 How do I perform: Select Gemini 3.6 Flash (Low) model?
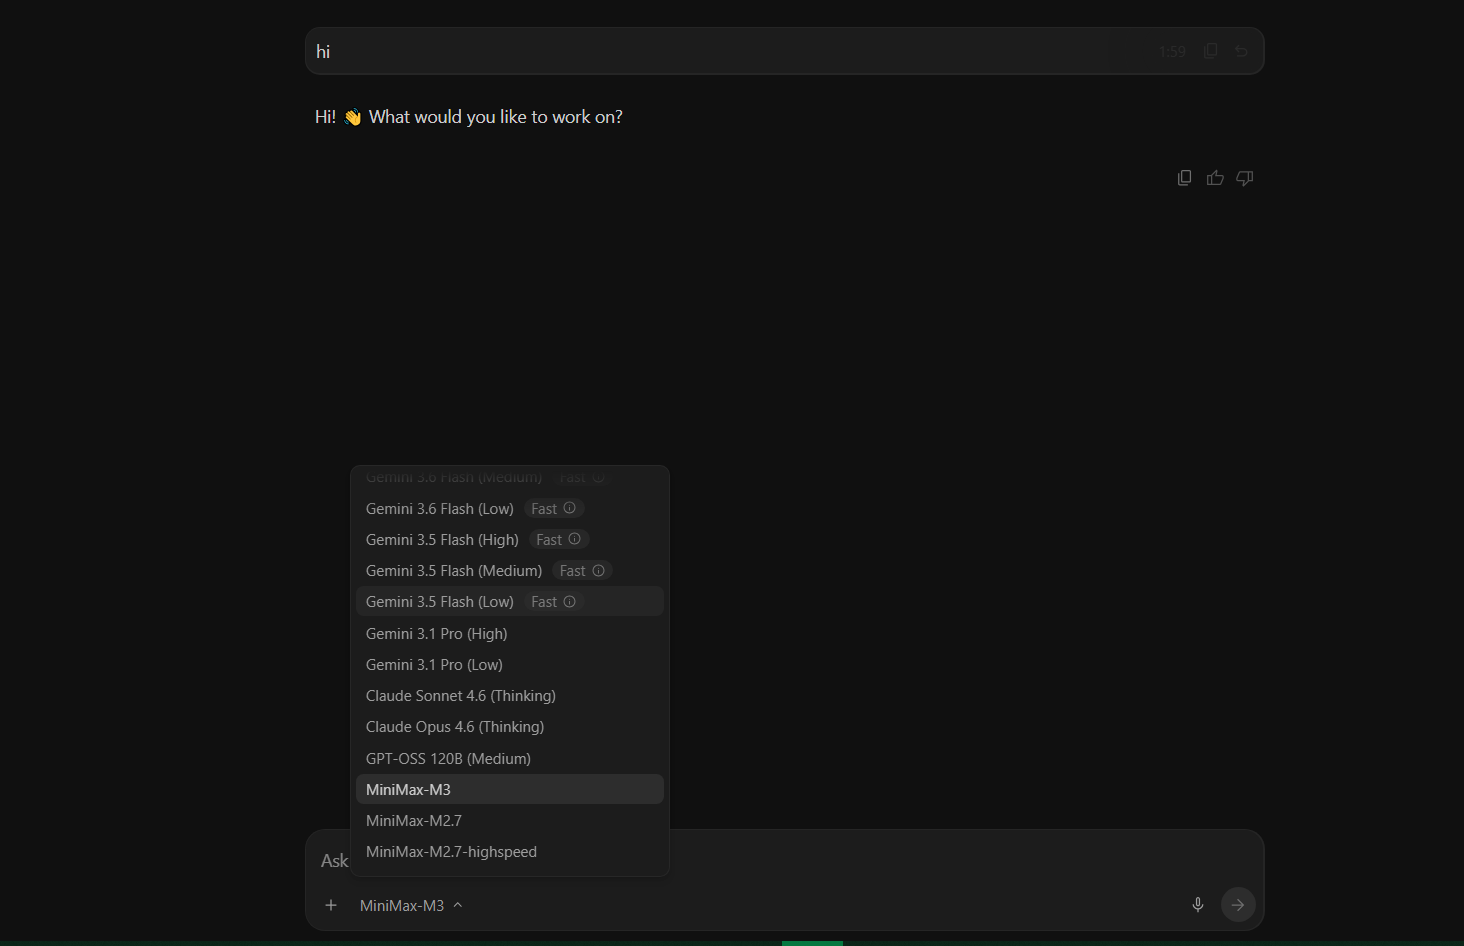pos(510,508)
